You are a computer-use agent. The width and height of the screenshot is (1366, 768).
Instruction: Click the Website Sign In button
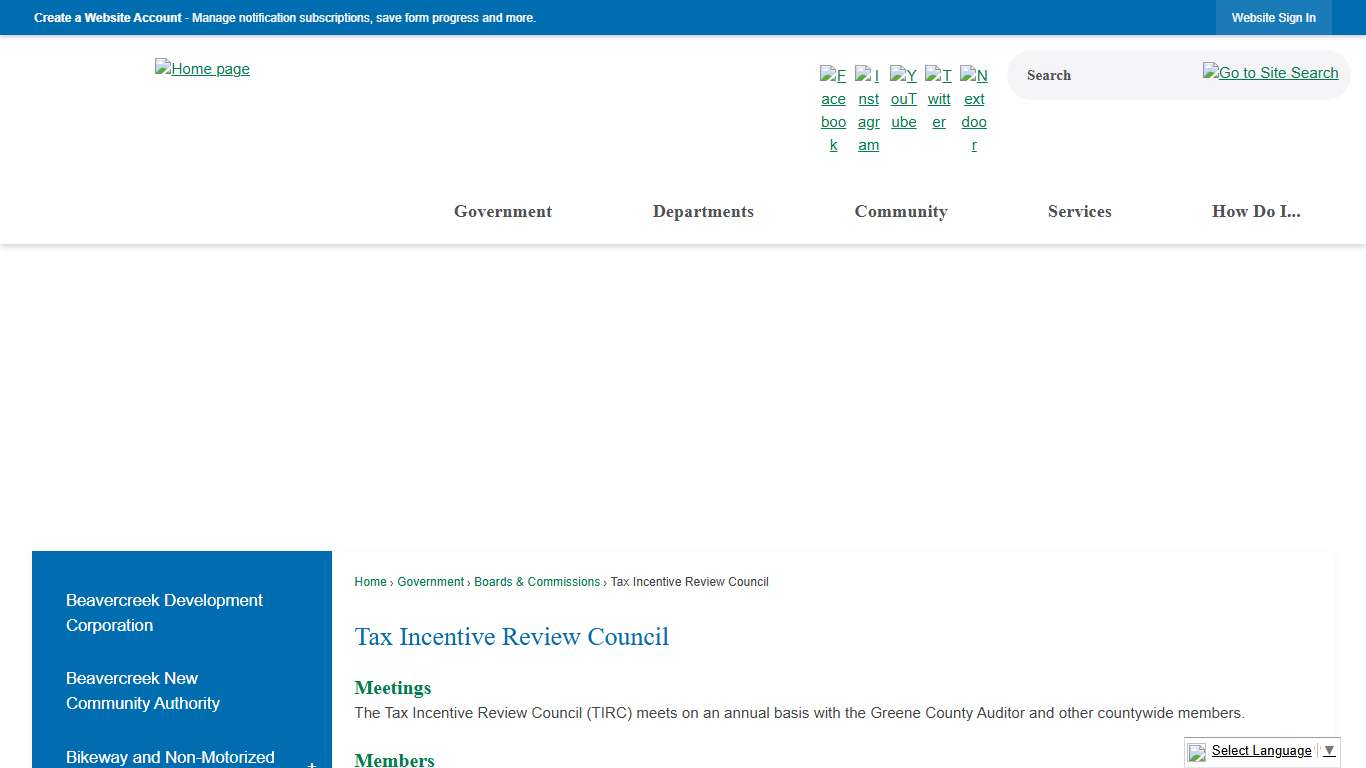pos(1274,17)
